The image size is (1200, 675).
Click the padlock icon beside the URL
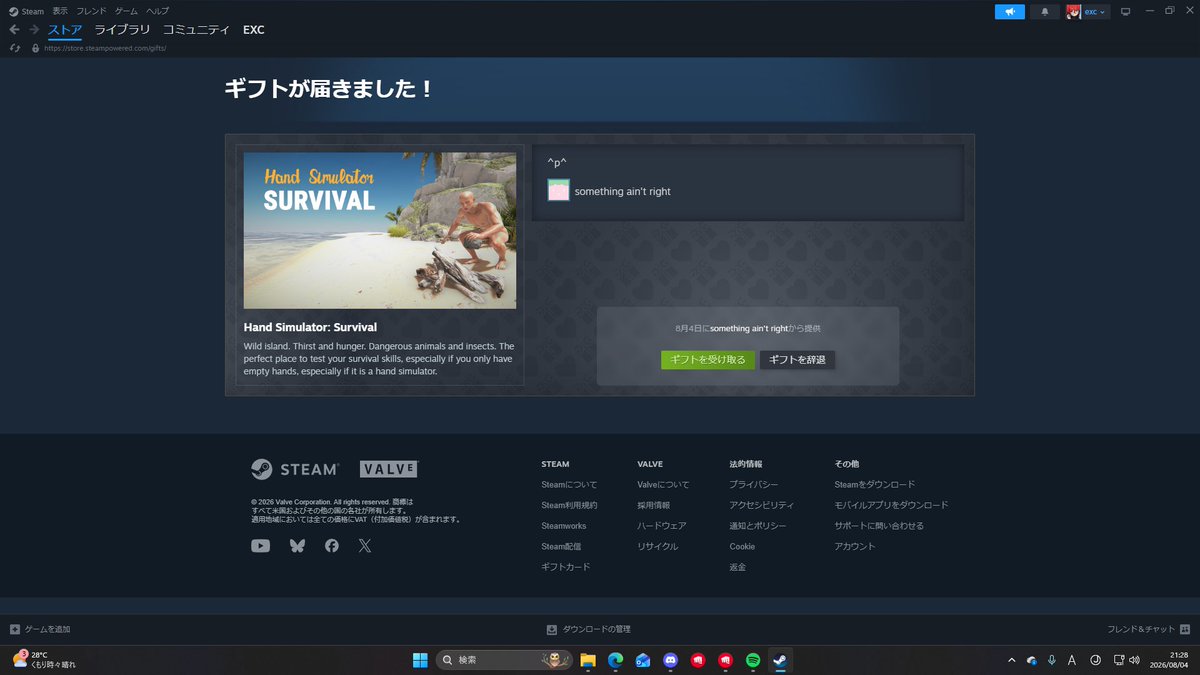[x=35, y=48]
